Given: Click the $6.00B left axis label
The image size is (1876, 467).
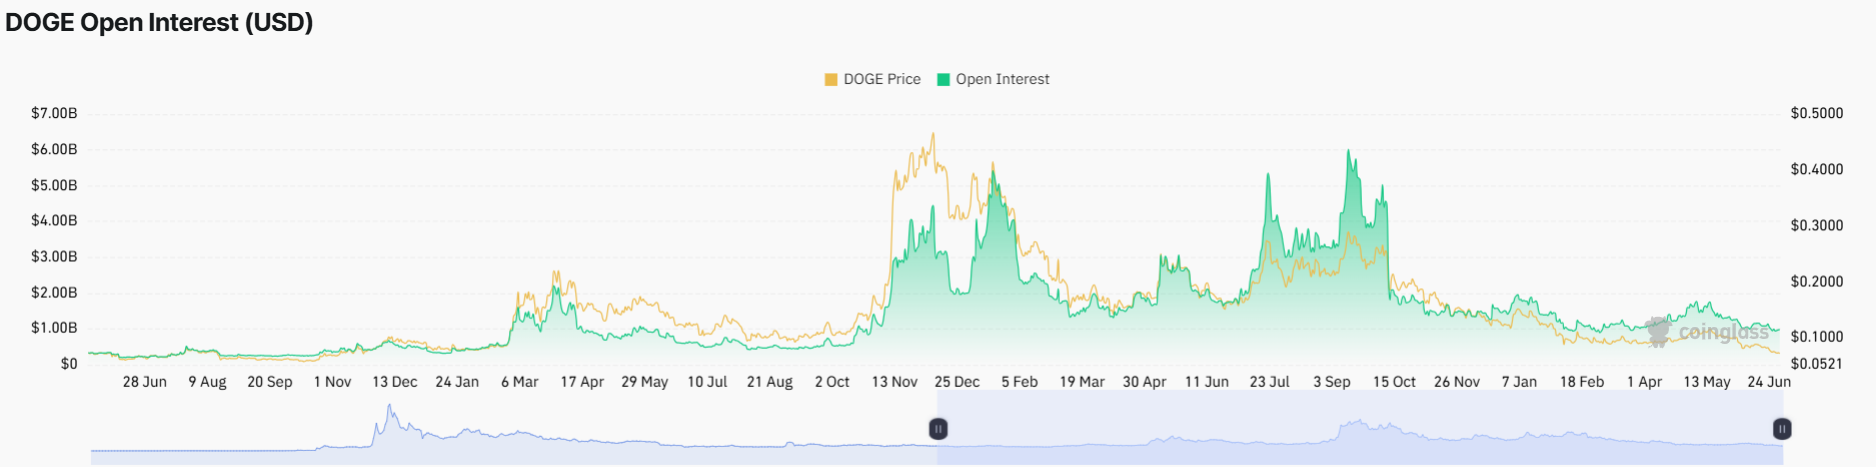Looking at the screenshot, I should 54,149.
